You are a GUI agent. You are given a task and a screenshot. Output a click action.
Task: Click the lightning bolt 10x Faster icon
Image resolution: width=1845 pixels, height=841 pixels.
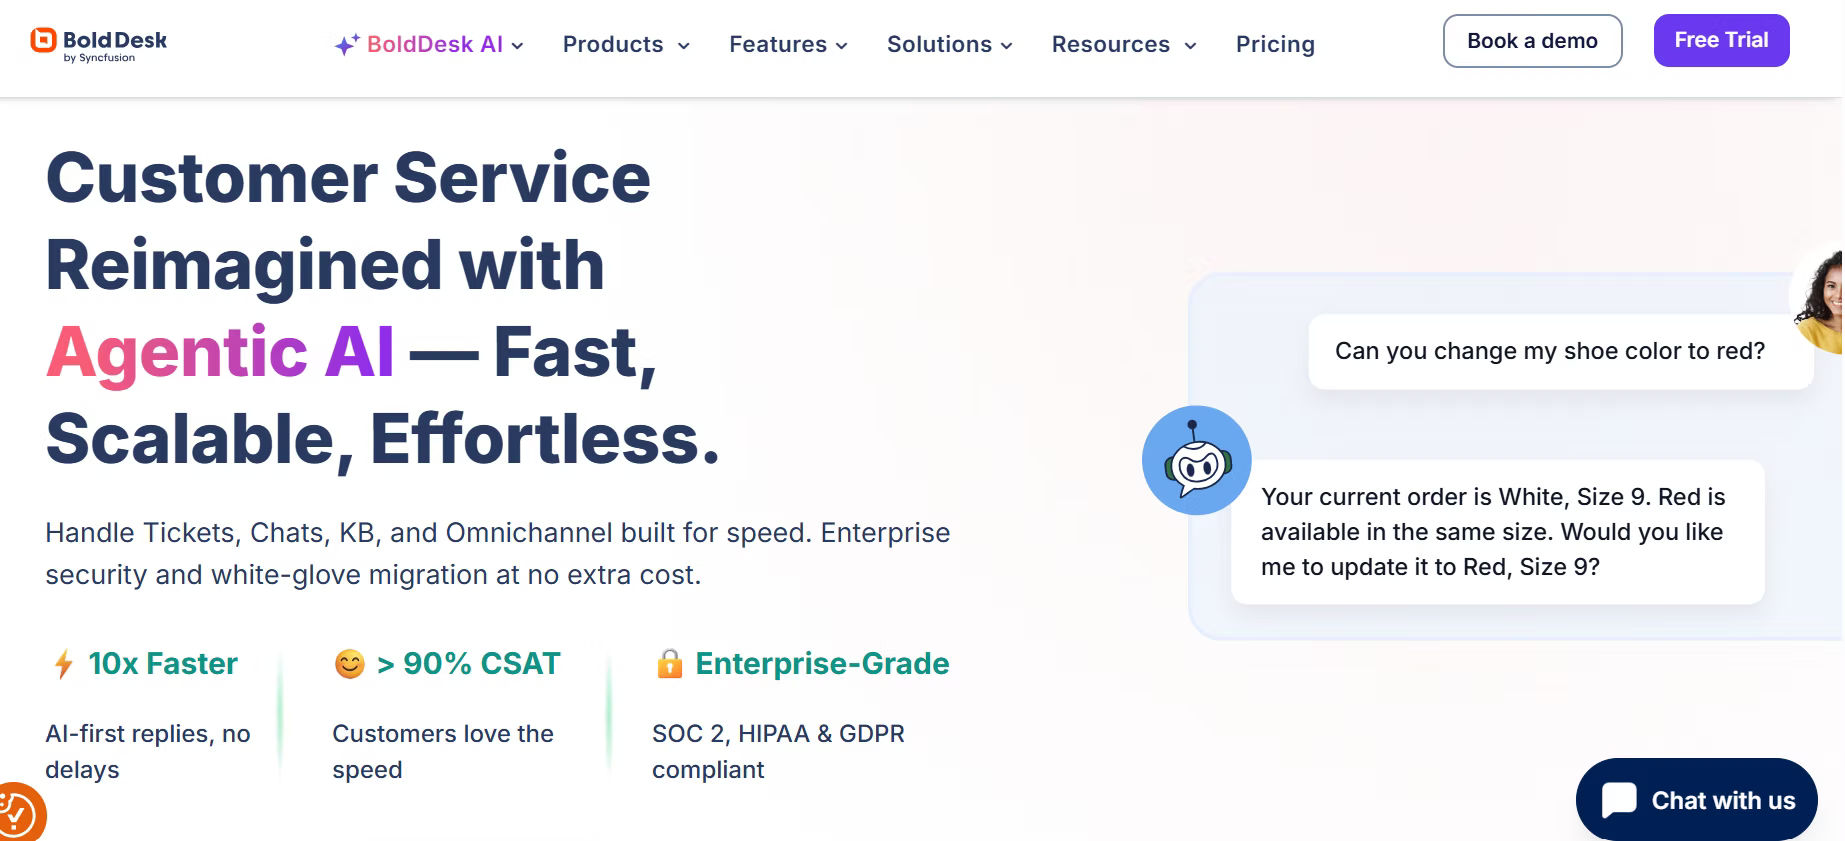(x=63, y=664)
